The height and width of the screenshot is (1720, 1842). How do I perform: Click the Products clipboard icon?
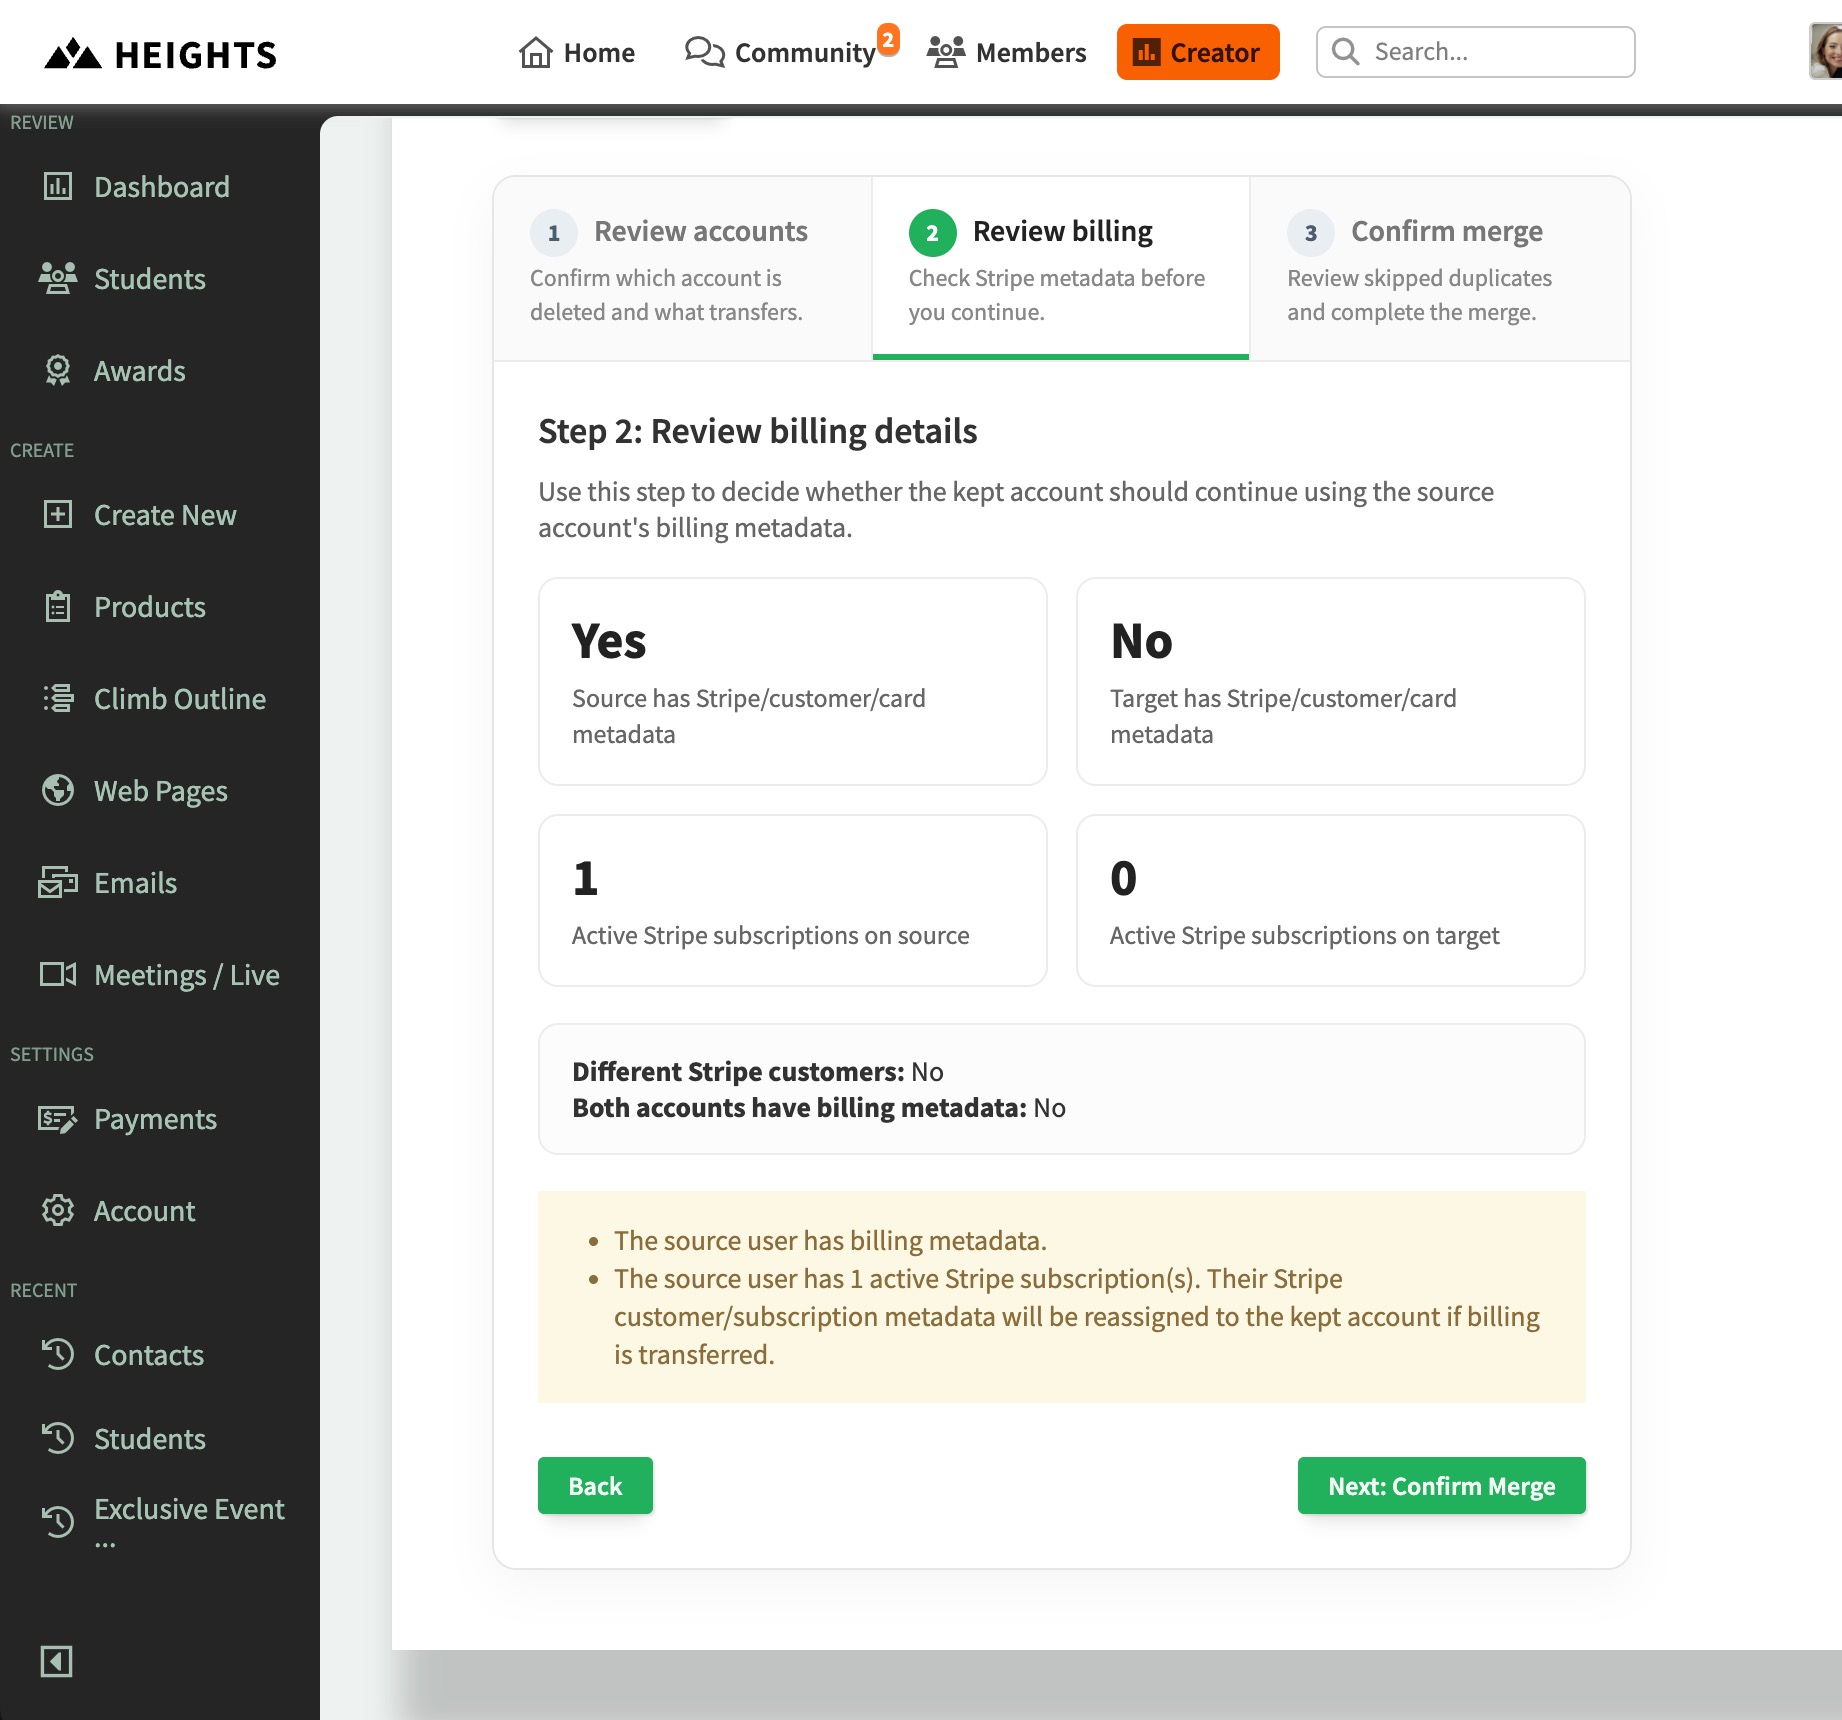point(58,606)
